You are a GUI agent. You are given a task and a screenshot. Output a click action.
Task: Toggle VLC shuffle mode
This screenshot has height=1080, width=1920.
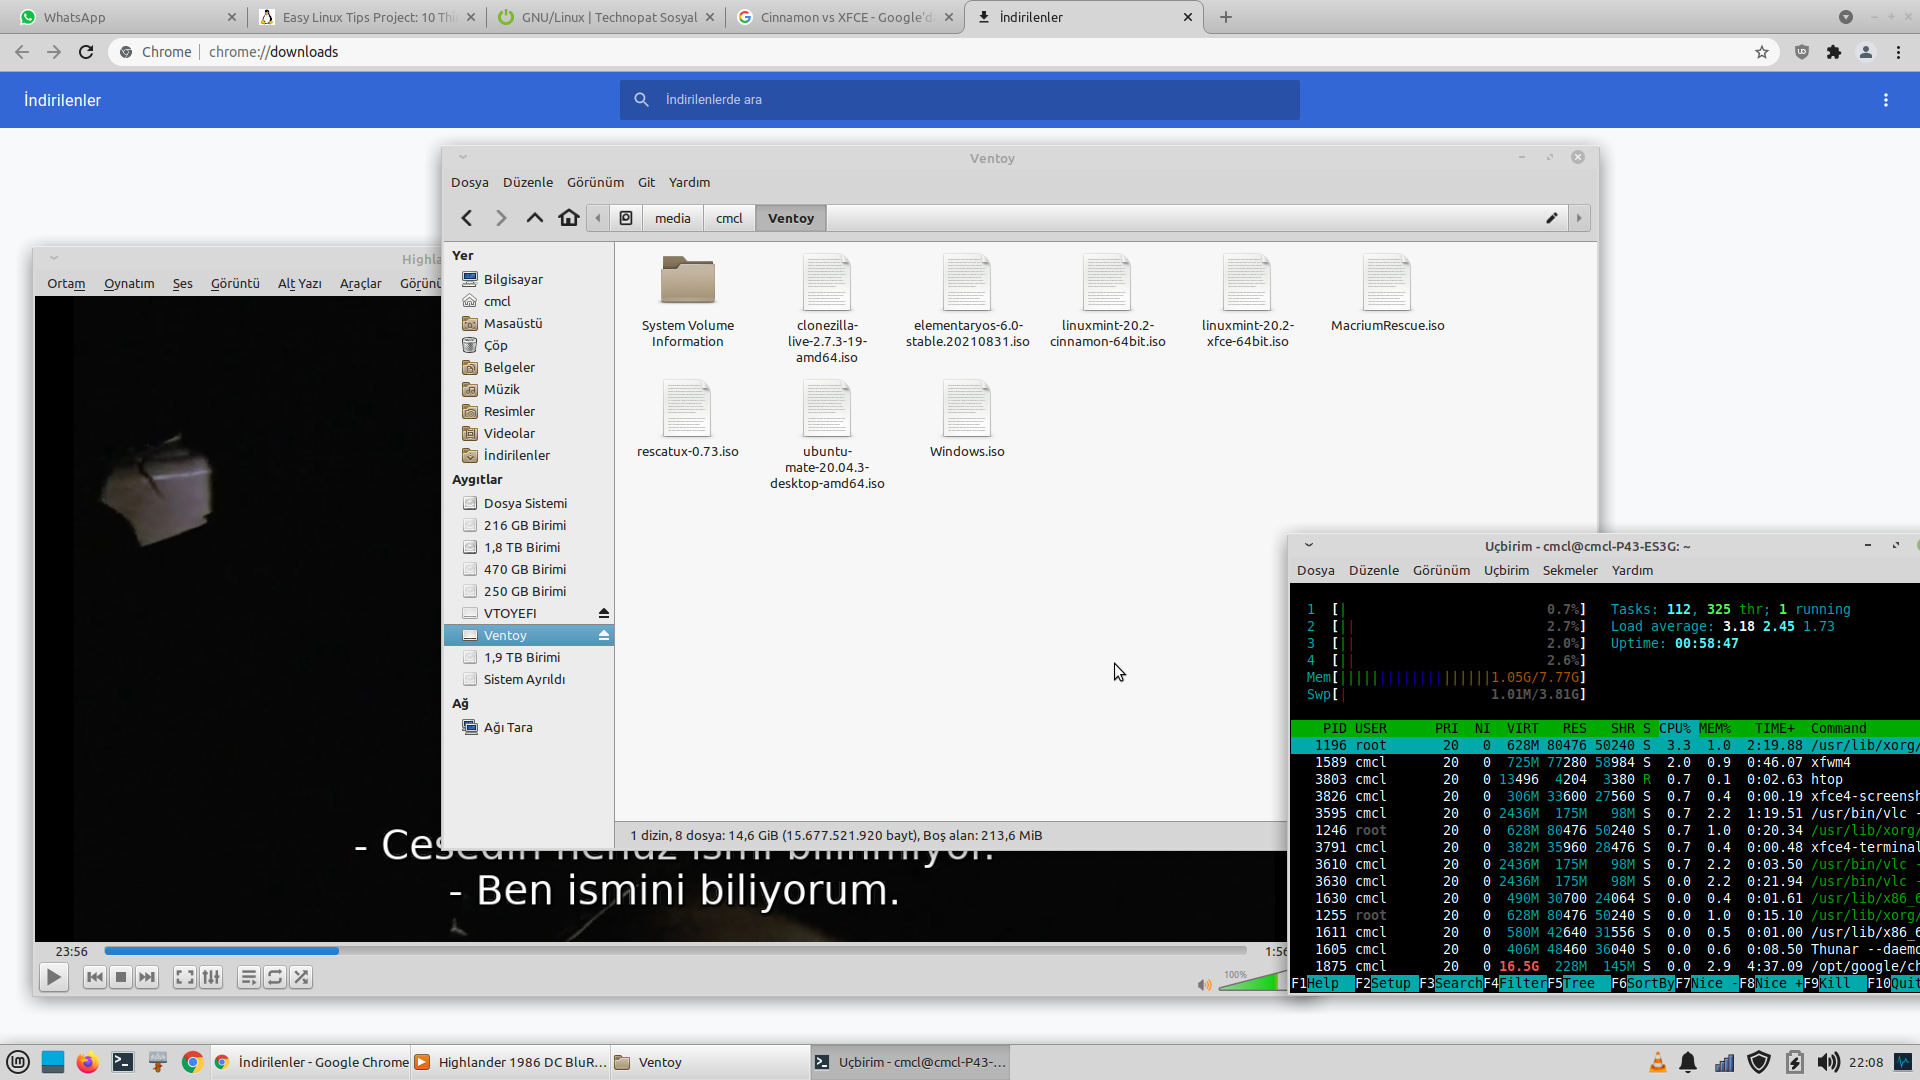301,977
